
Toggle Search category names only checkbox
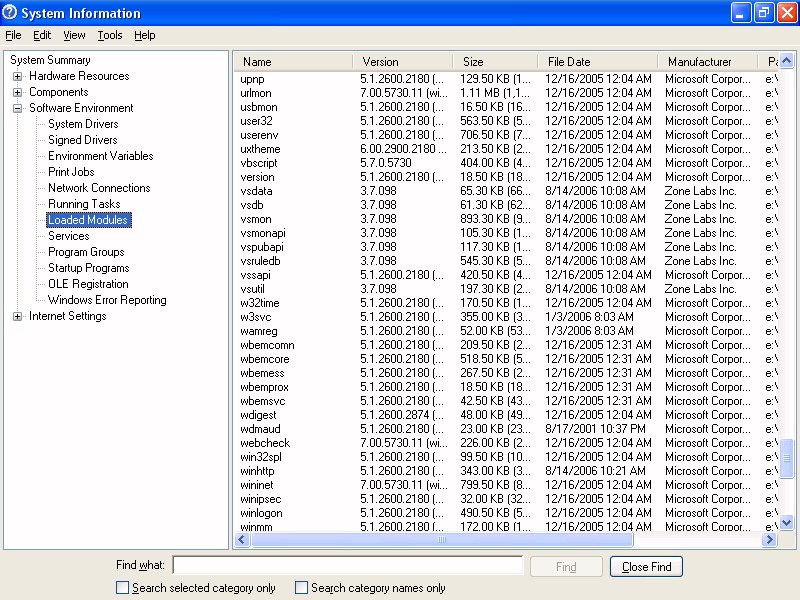(302, 588)
